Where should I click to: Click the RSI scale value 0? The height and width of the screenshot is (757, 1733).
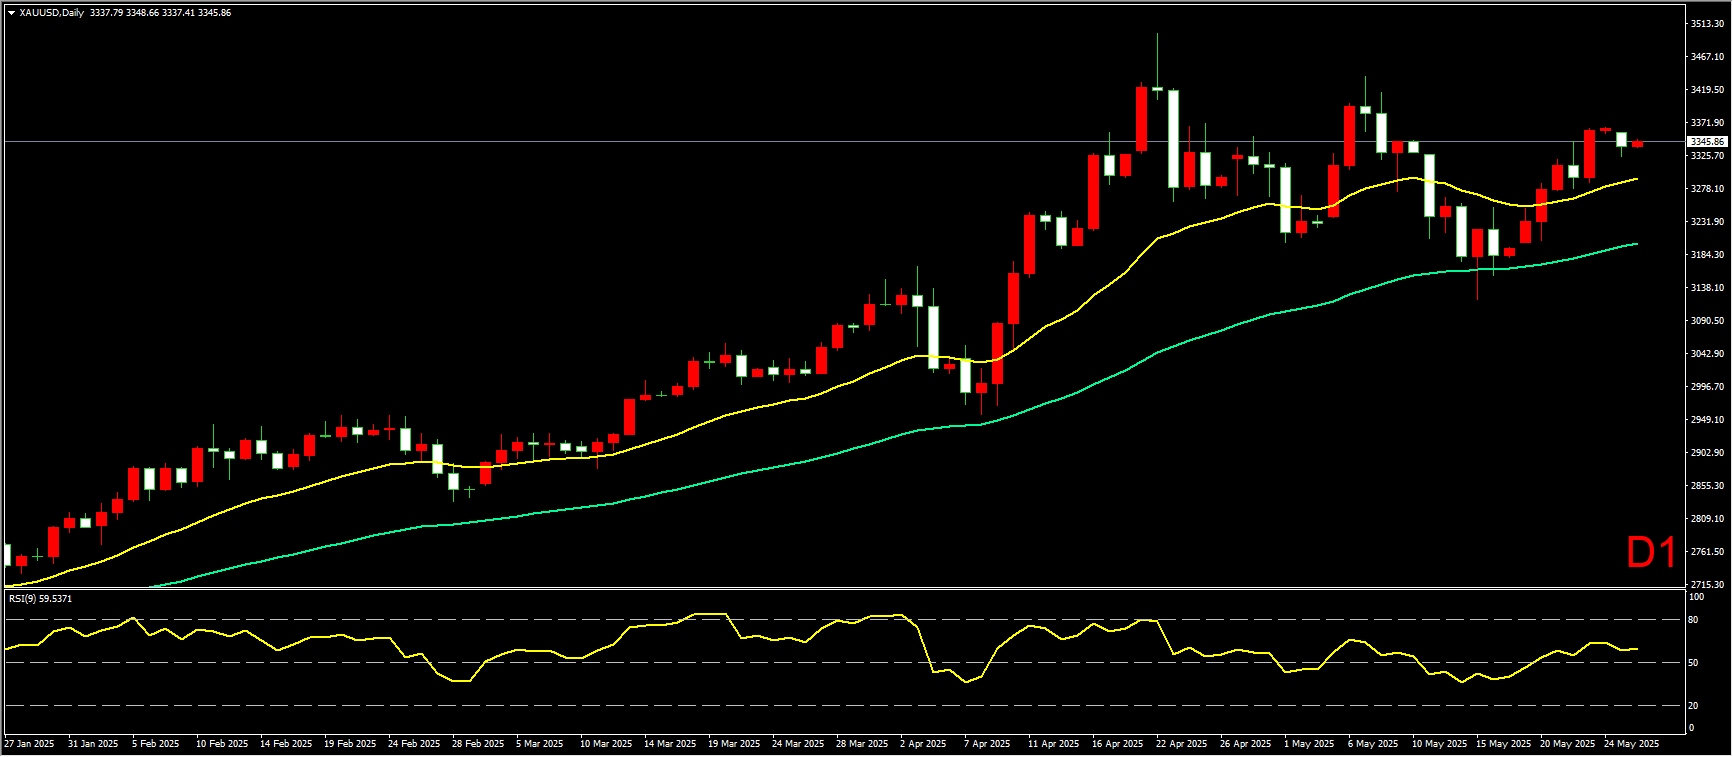[x=1691, y=728]
